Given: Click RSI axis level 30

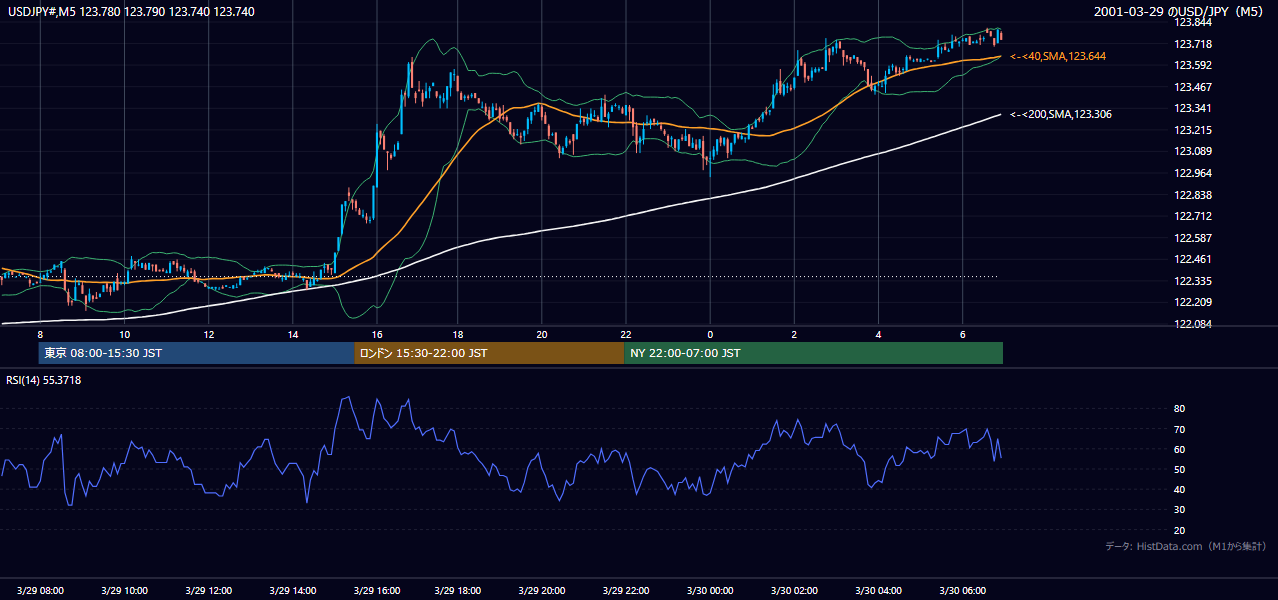Looking at the screenshot, I should [1180, 510].
